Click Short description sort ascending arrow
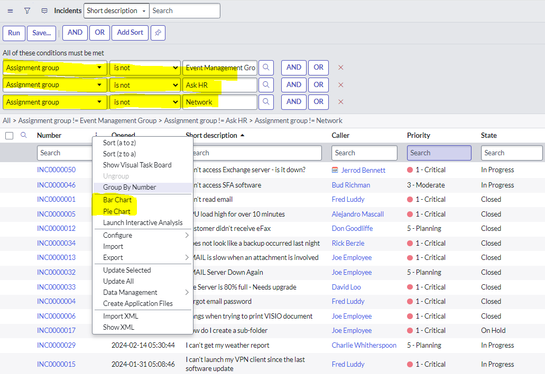This screenshot has width=545, height=374. 242,135
